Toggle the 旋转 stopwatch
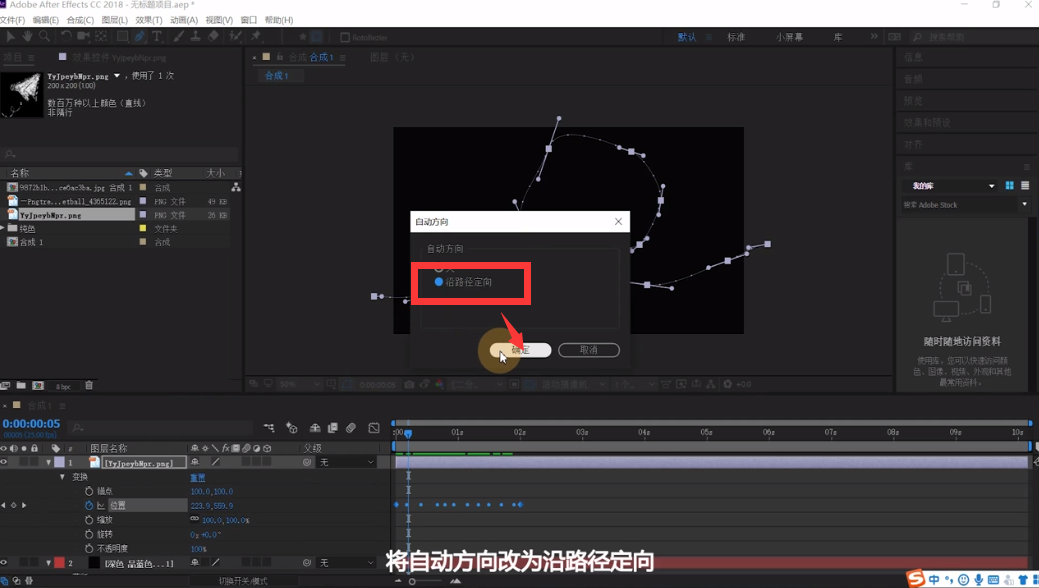 pos(89,534)
